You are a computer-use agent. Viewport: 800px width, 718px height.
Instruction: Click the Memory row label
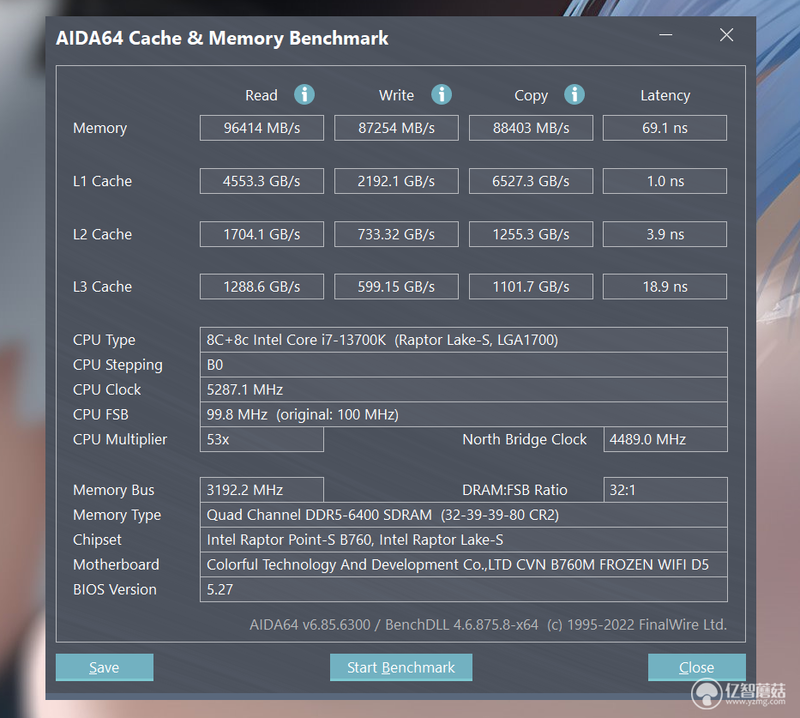[x=100, y=128]
